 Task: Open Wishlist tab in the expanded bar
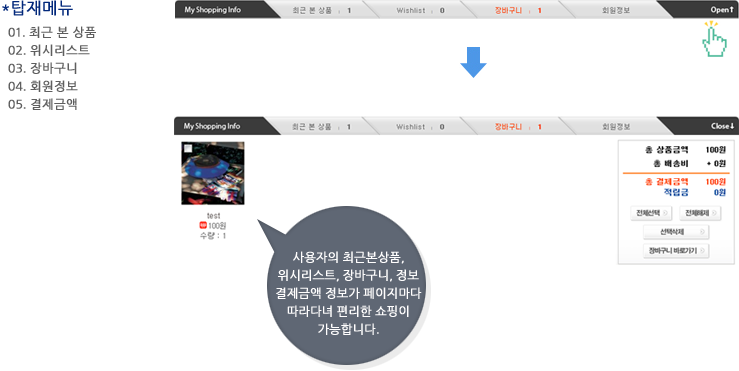tap(419, 127)
